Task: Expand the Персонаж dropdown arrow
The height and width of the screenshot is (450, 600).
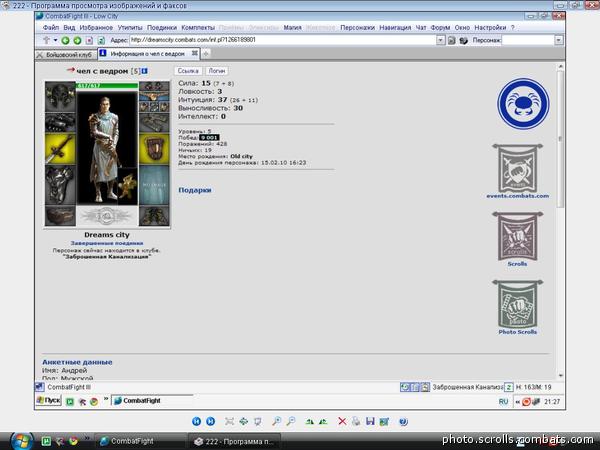Action: click(x=559, y=40)
